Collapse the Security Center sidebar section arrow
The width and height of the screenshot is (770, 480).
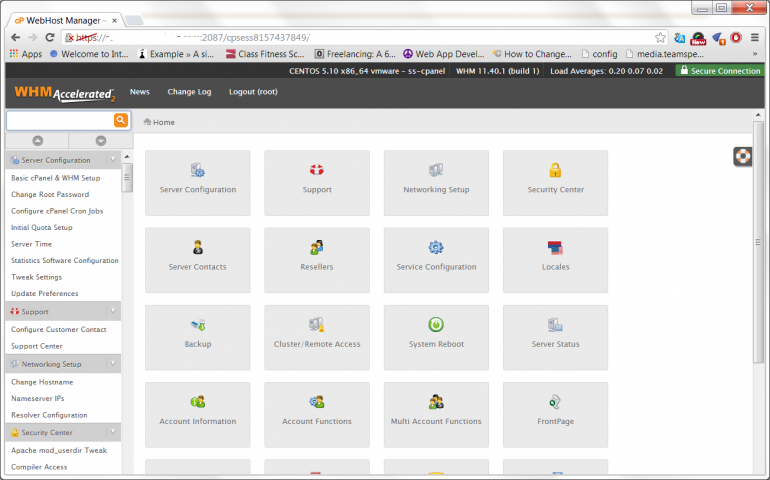(113, 432)
